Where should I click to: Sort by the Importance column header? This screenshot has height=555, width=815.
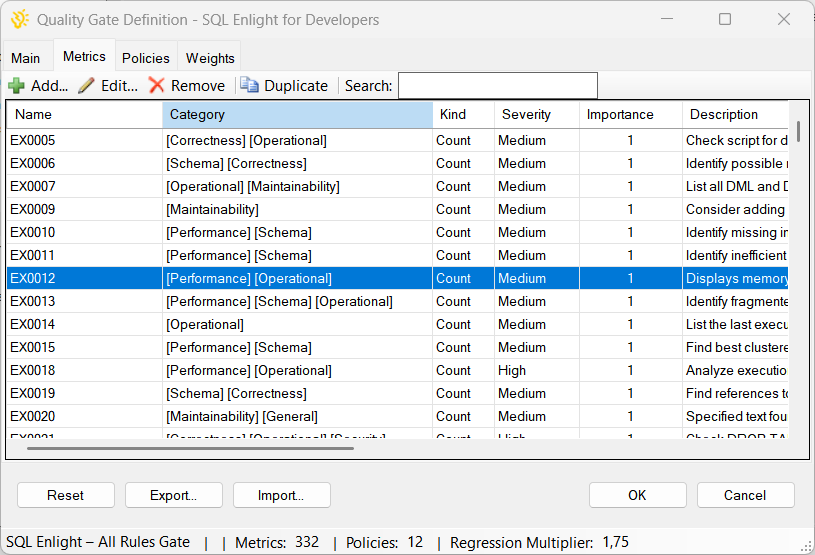point(630,114)
